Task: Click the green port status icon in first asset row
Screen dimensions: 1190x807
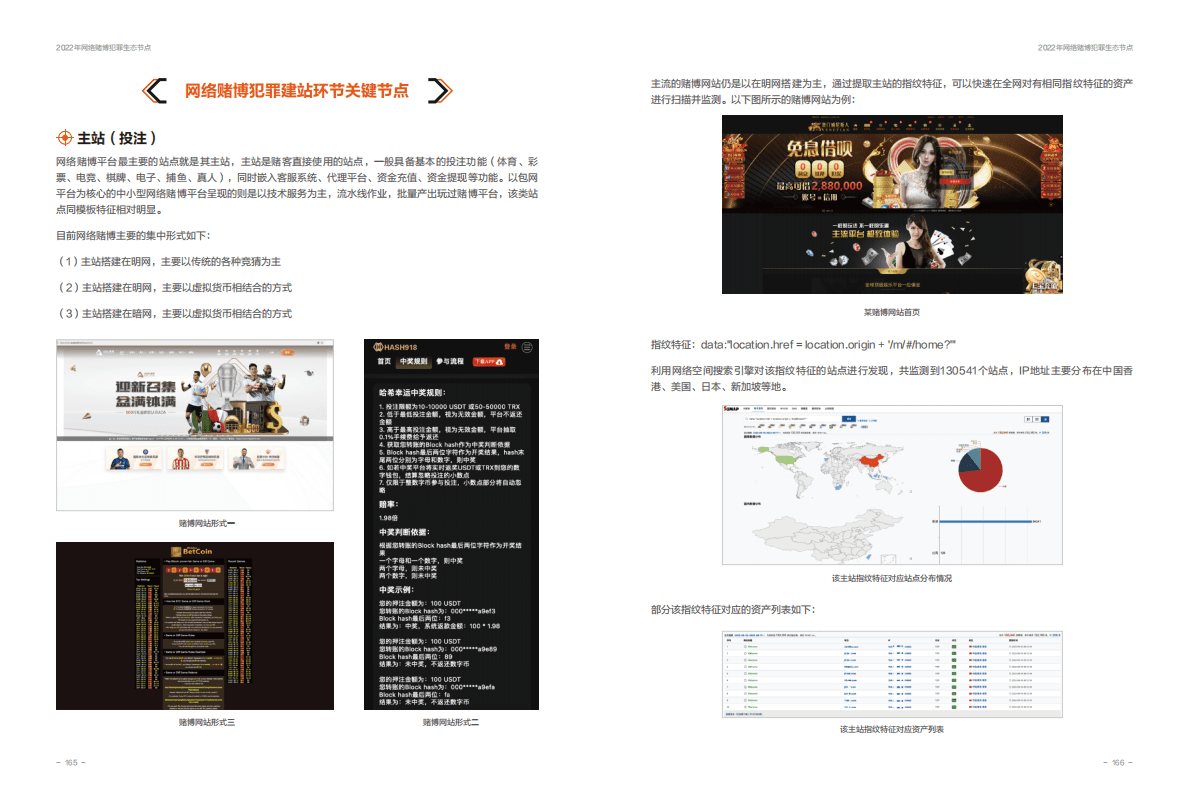Action: [954, 647]
